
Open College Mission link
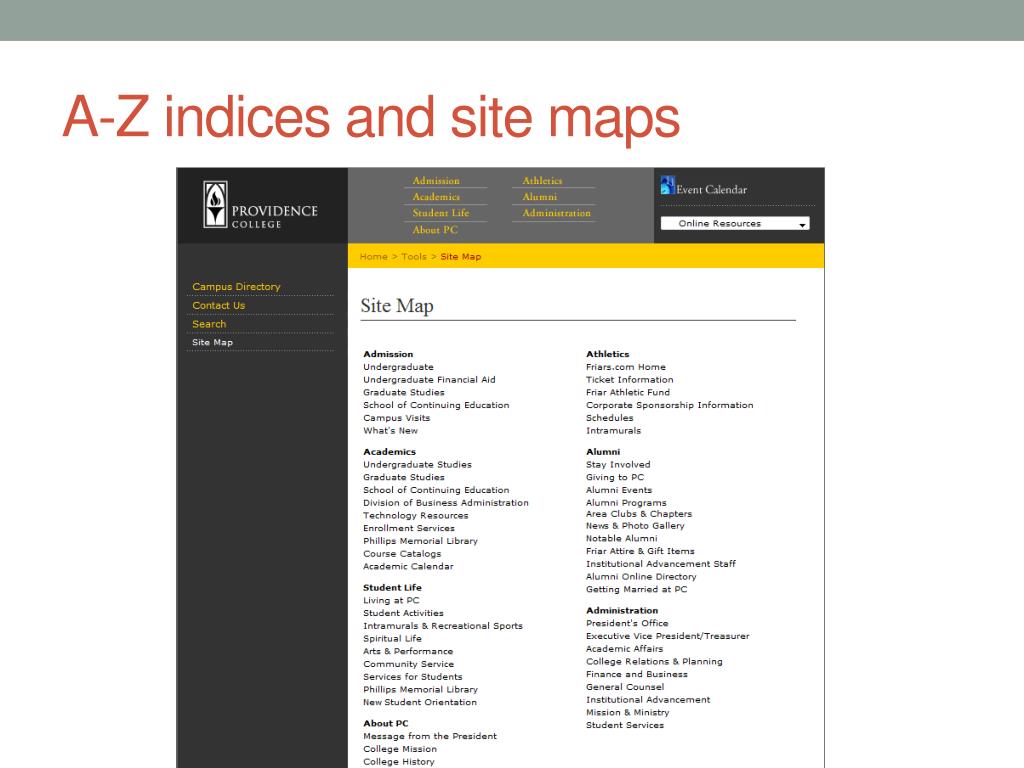(400, 749)
